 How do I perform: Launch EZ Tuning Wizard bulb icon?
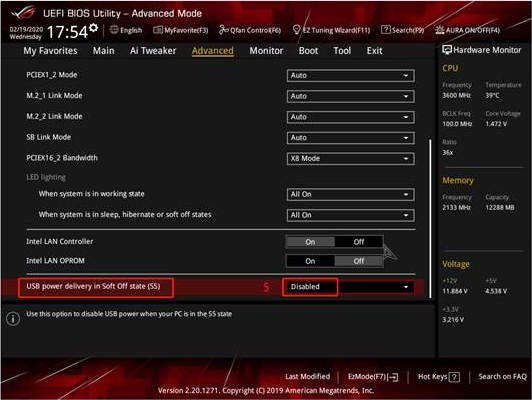(296, 30)
